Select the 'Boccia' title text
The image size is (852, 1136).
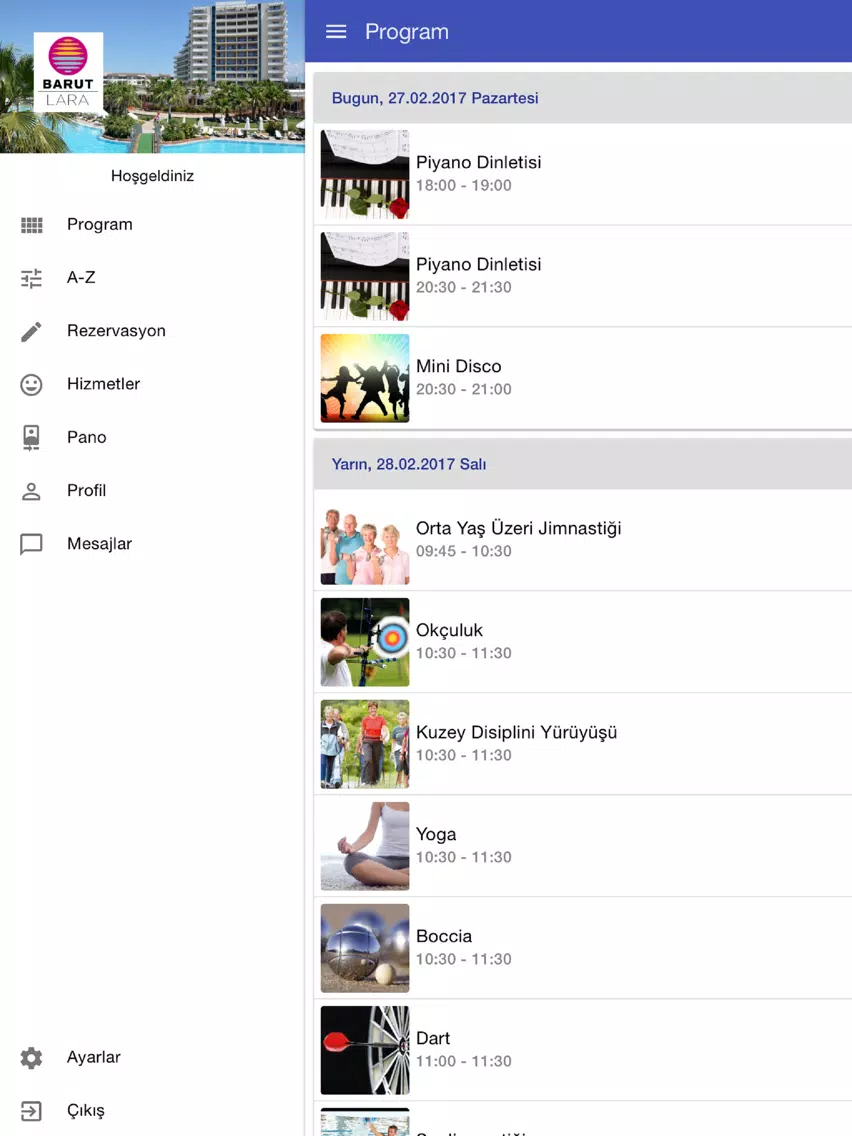pyautogui.click(x=444, y=937)
